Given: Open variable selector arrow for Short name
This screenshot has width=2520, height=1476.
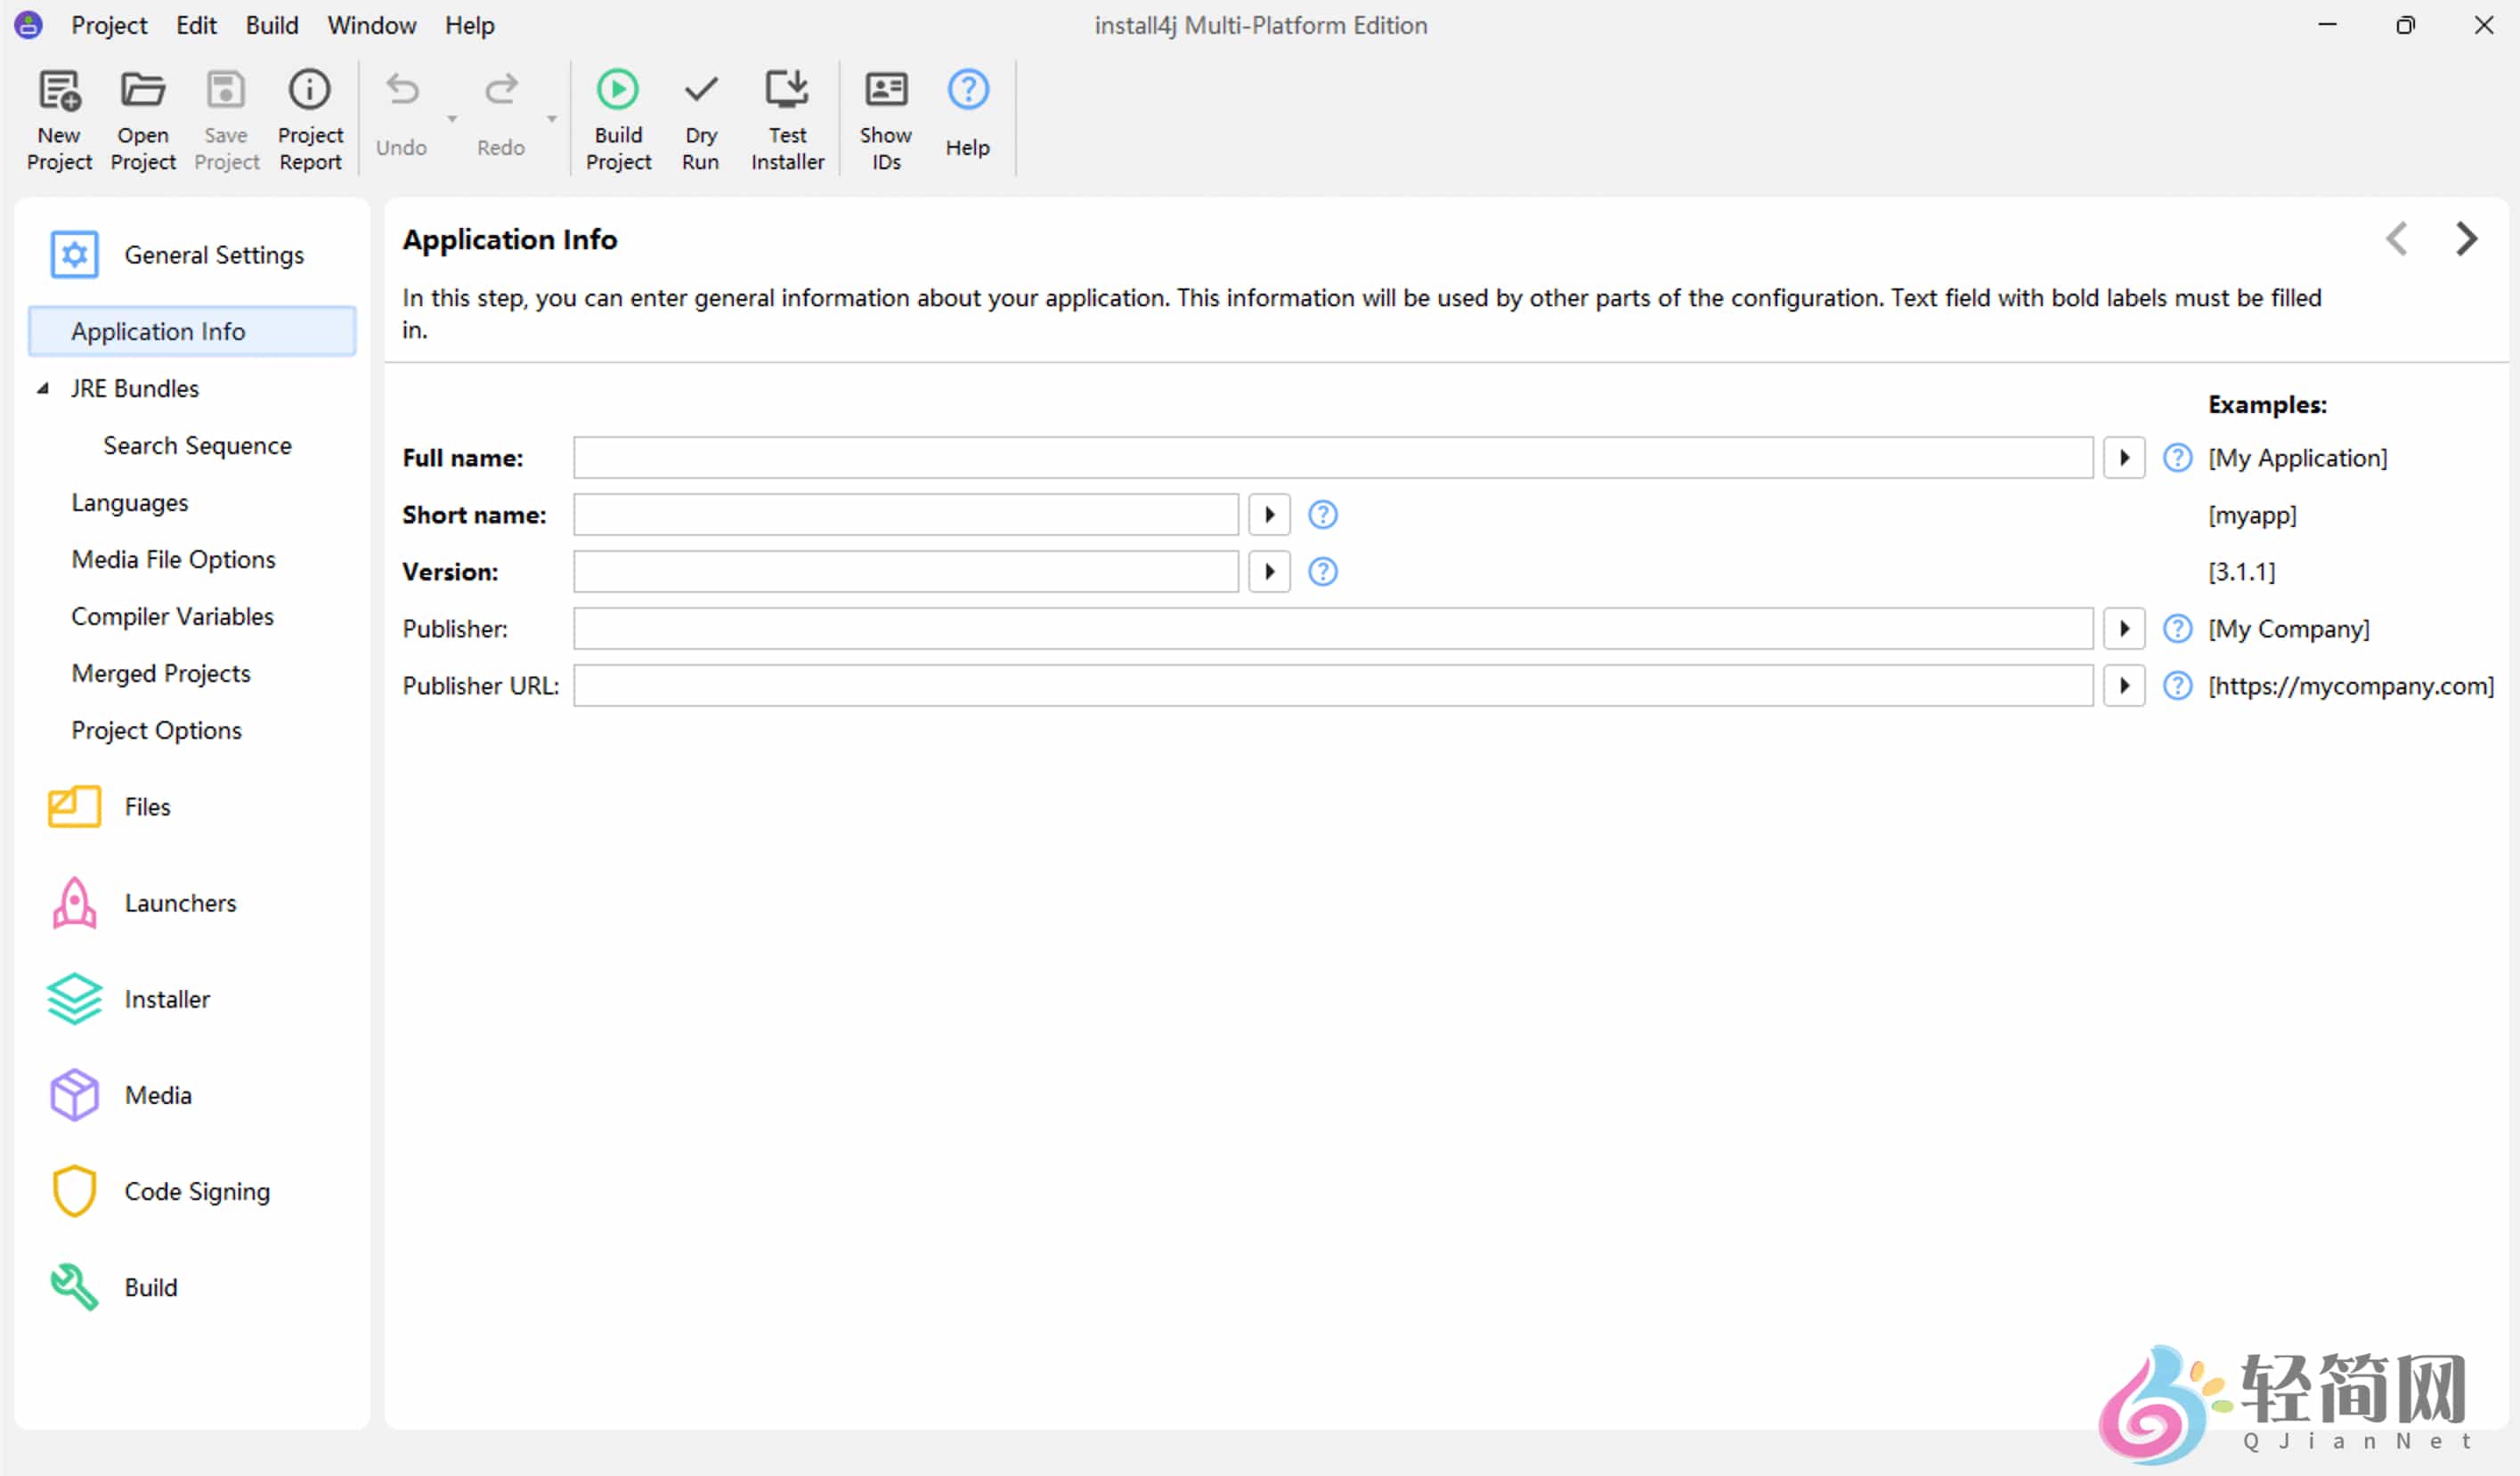Looking at the screenshot, I should click(x=1269, y=515).
